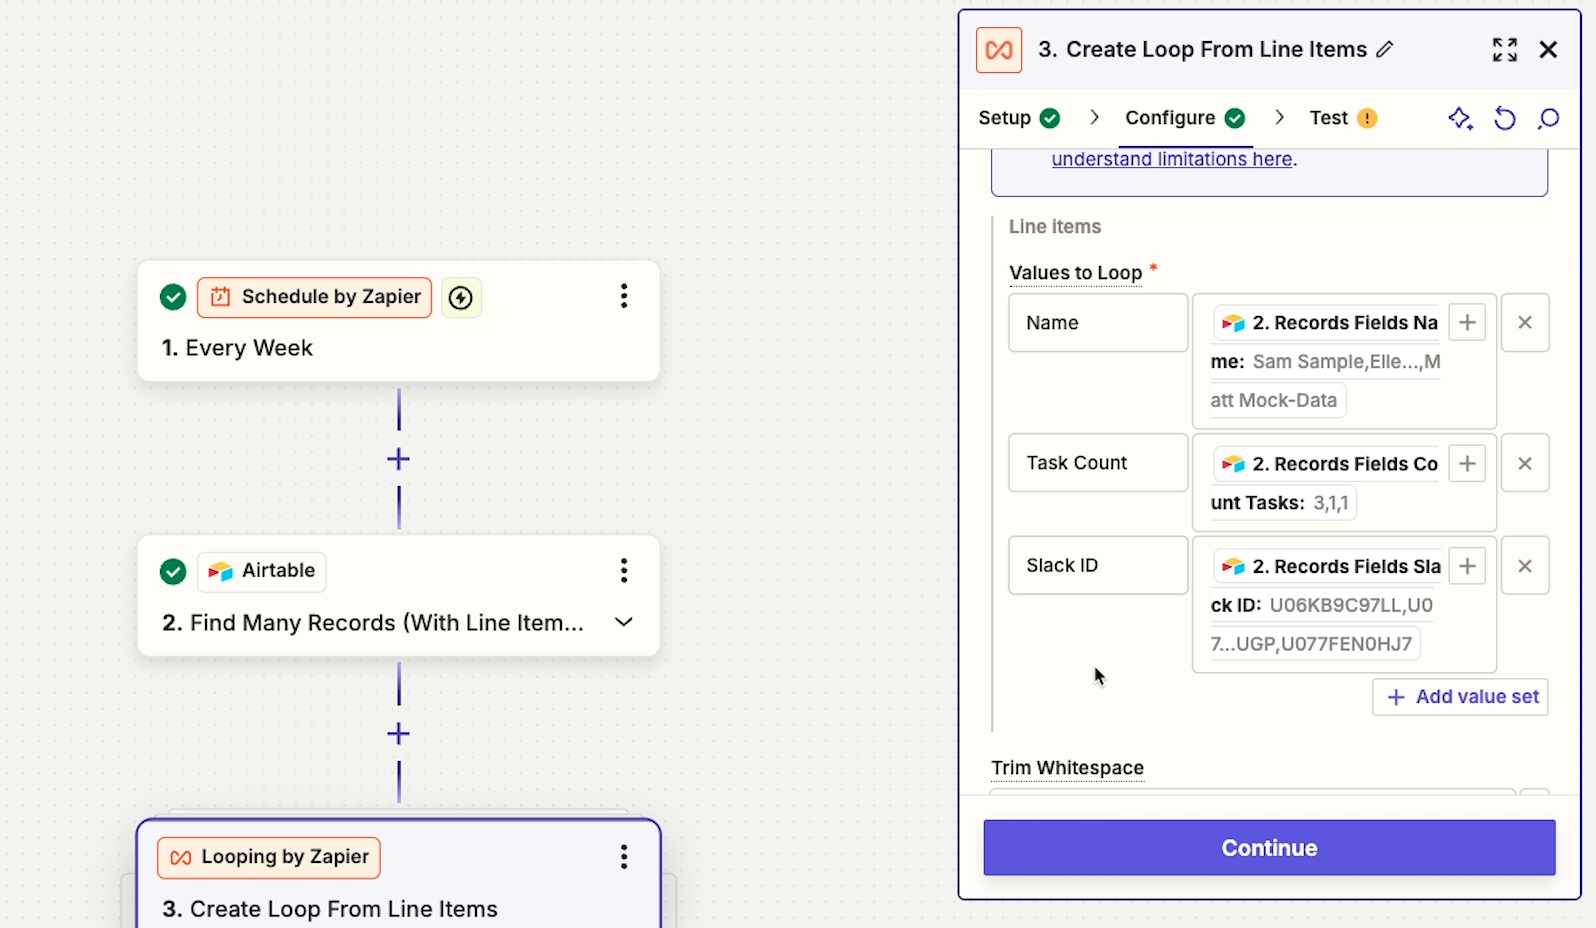1596x928 pixels.
Task: Close the step configuration panel
Action: tap(1548, 50)
